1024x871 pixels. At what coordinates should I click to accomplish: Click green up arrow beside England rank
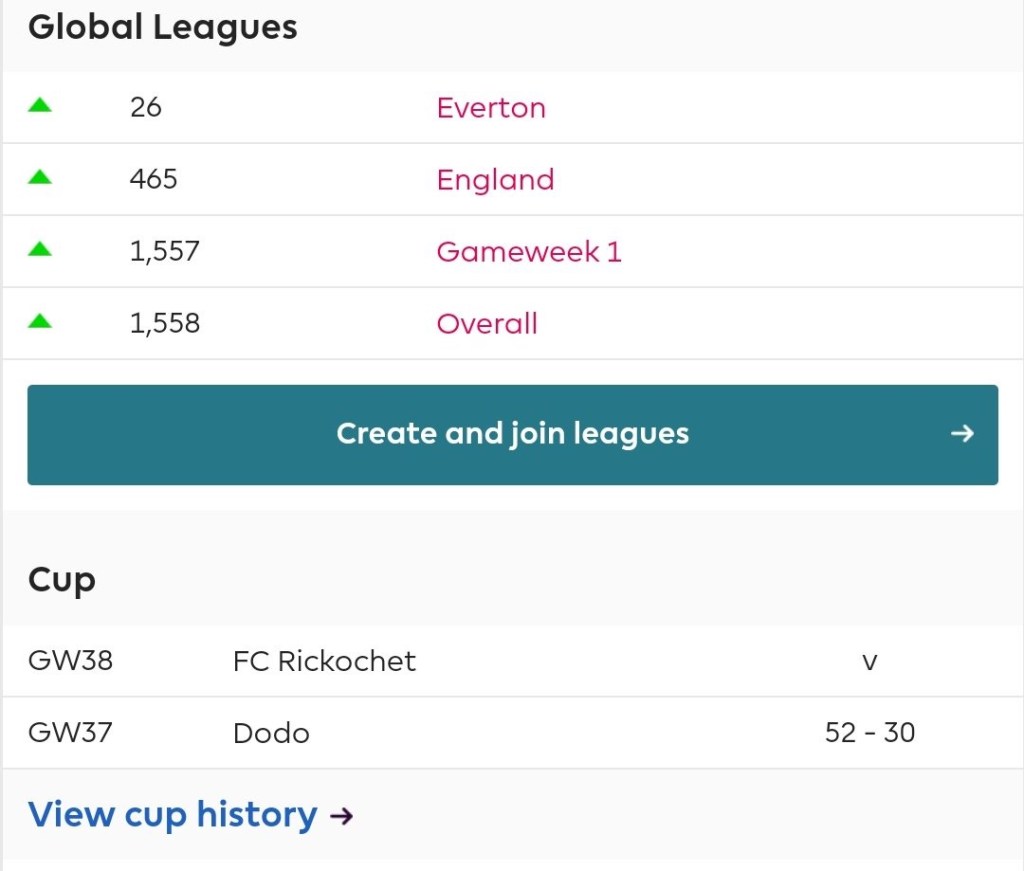(x=39, y=177)
